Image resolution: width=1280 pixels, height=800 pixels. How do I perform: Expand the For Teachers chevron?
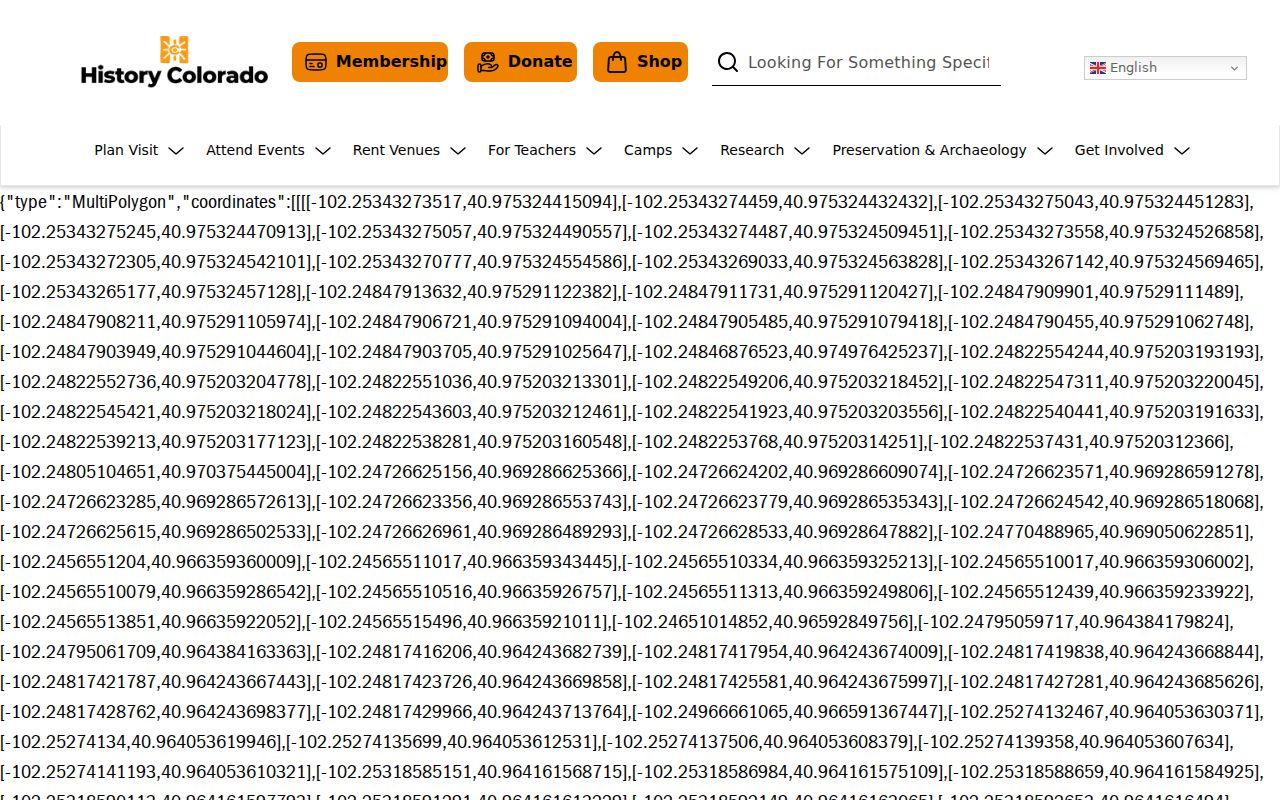click(x=594, y=151)
